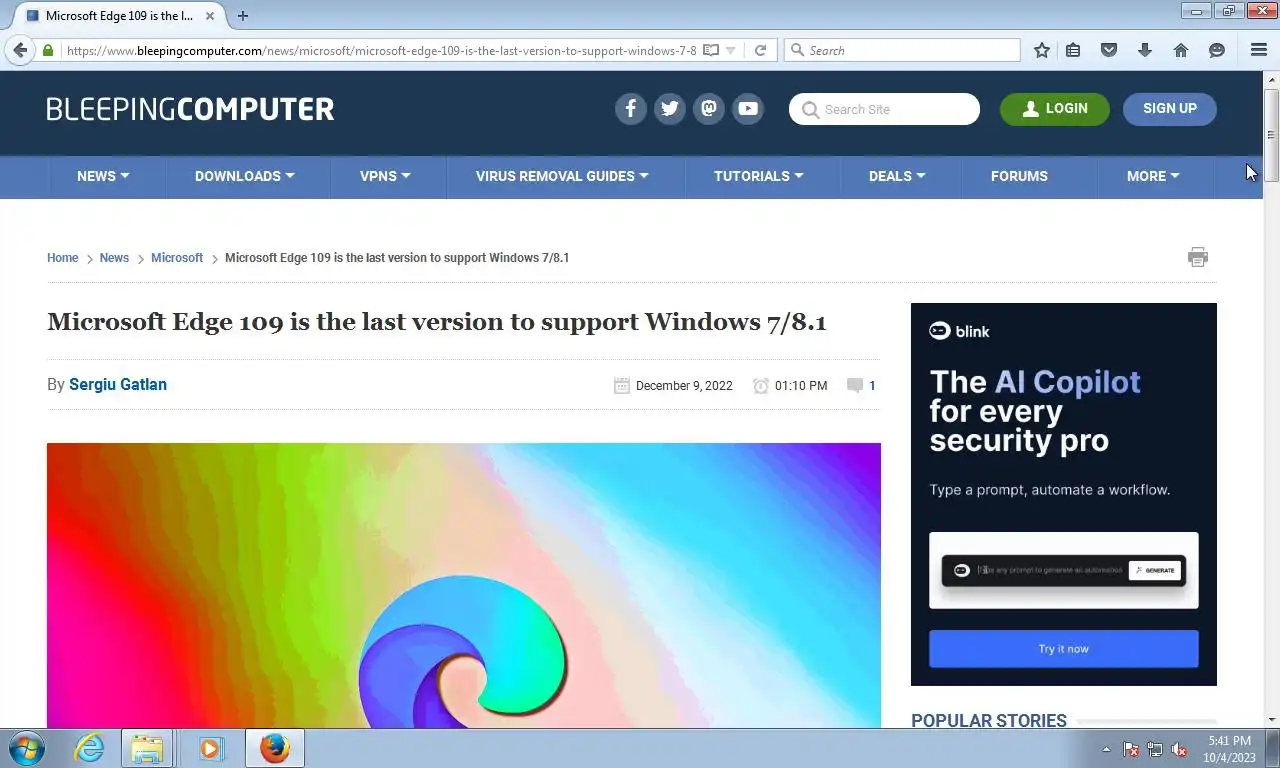Click the URL address field

(x=380, y=50)
